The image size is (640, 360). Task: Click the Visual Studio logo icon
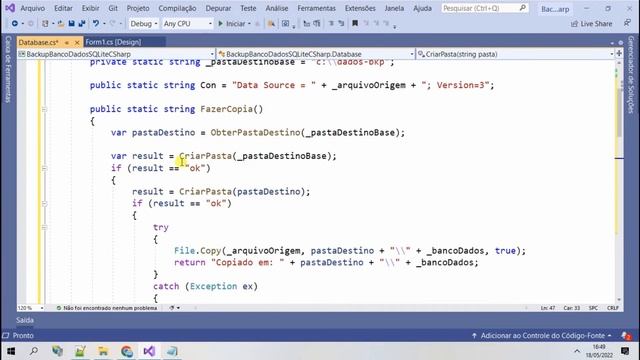[x=10, y=8]
